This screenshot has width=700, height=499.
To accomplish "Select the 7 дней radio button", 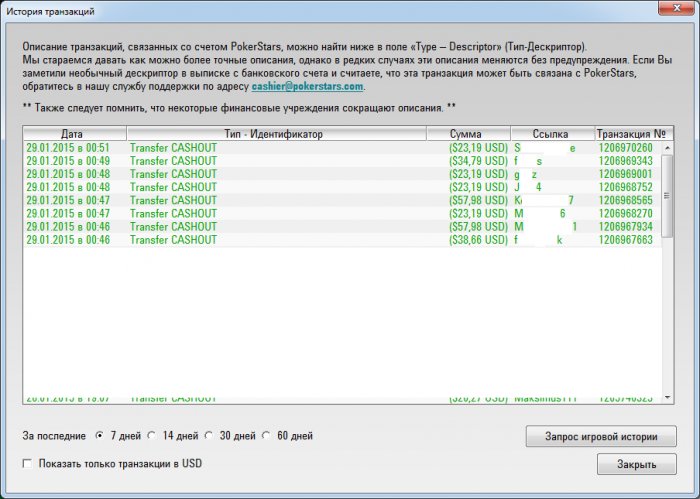I will point(99,436).
